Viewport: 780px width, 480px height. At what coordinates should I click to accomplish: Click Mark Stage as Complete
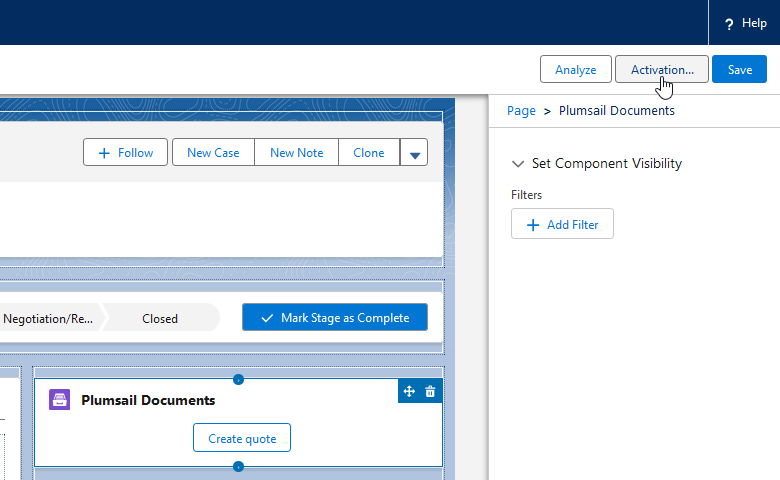pos(335,317)
